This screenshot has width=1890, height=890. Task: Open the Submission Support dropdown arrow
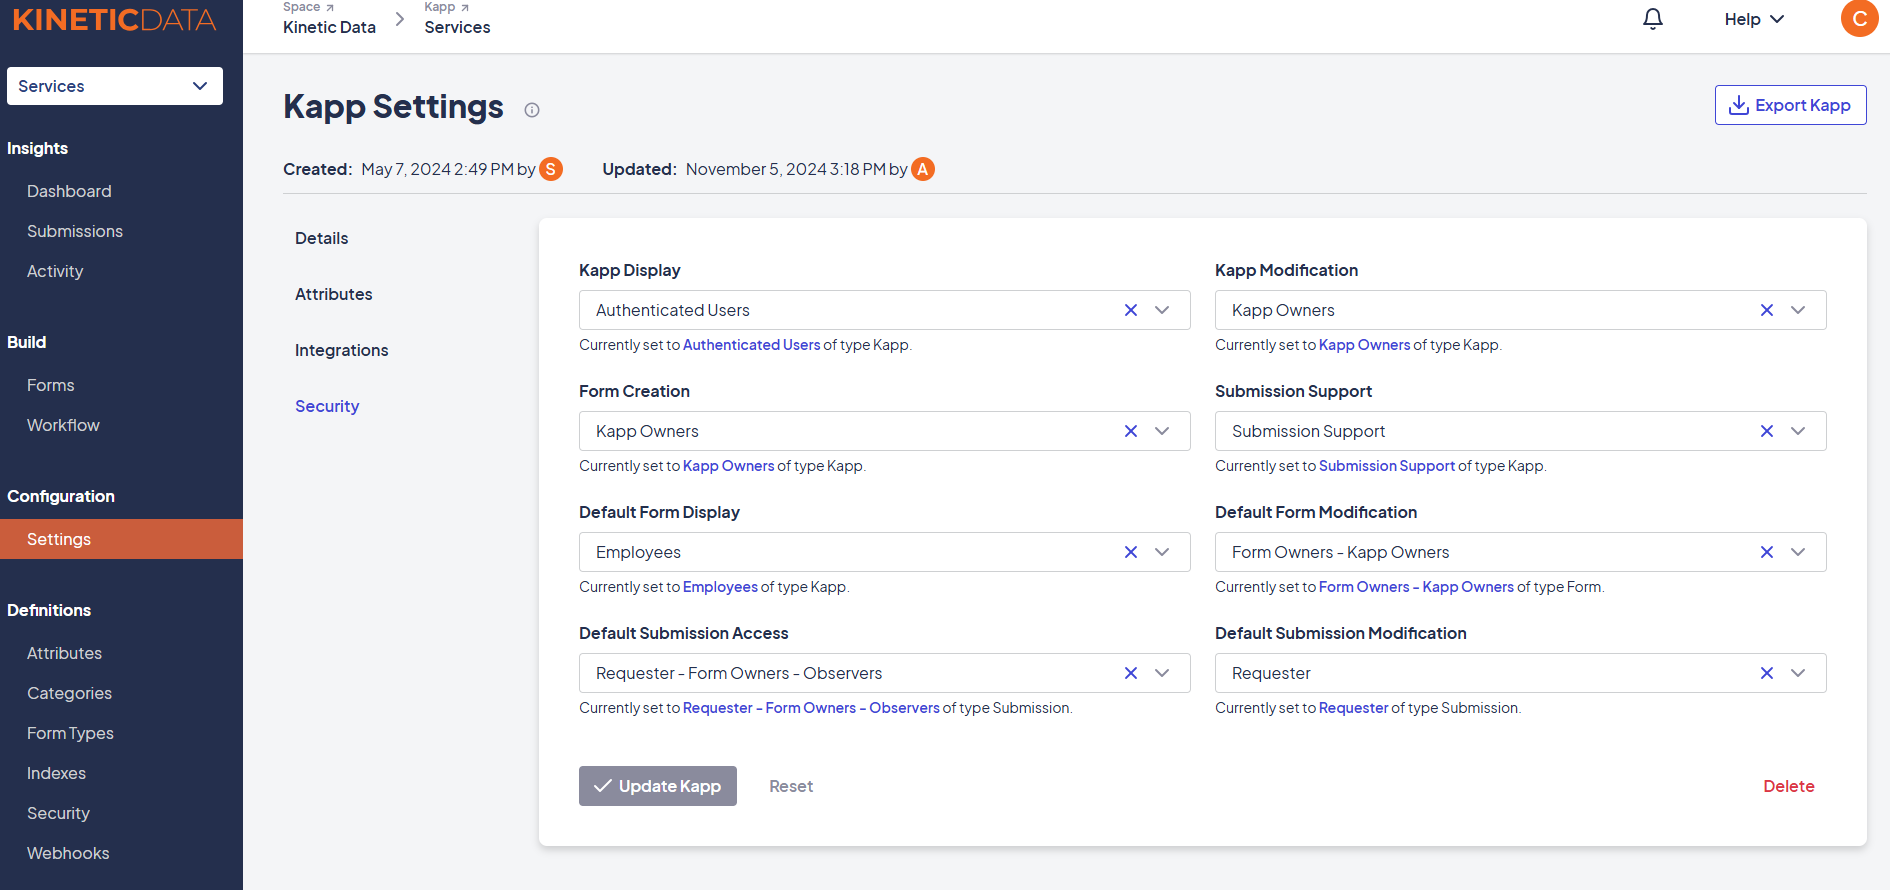1798,431
